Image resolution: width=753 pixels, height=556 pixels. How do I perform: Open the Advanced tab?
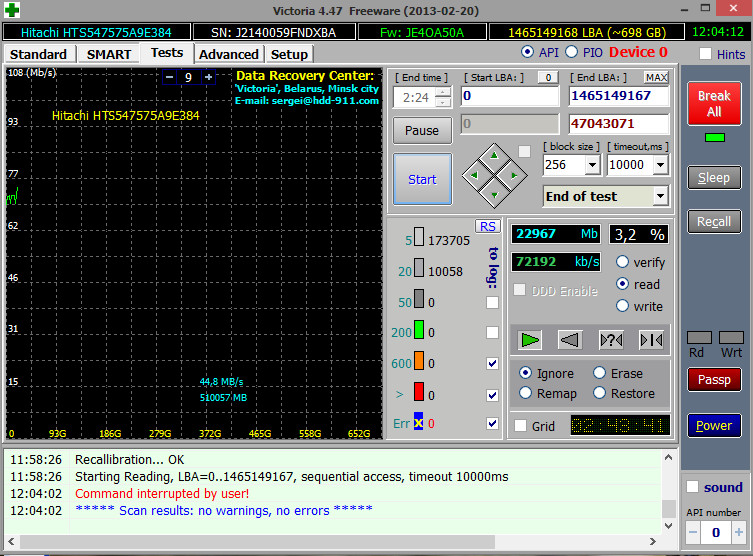click(x=228, y=54)
